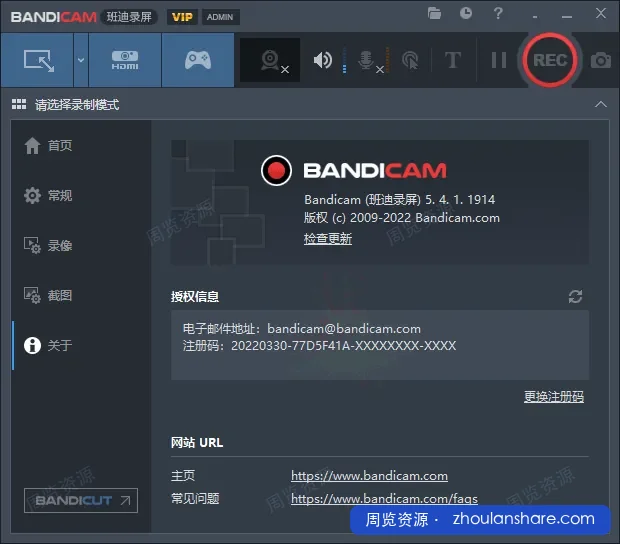Screen dimensions: 620x544
Task: Open the bandicam.com/faqs link
Action: pos(384,499)
